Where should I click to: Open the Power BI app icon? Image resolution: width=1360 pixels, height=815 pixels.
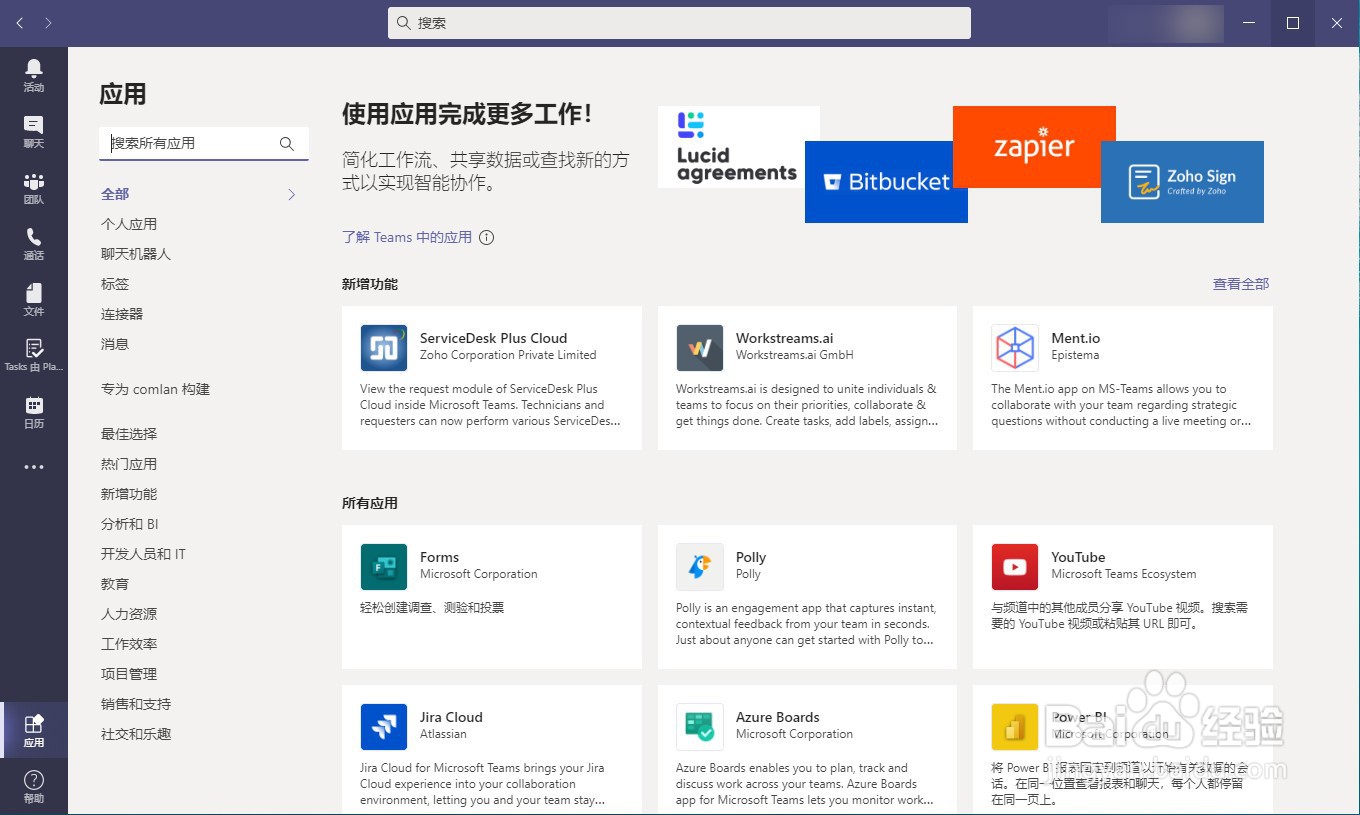(x=1015, y=727)
